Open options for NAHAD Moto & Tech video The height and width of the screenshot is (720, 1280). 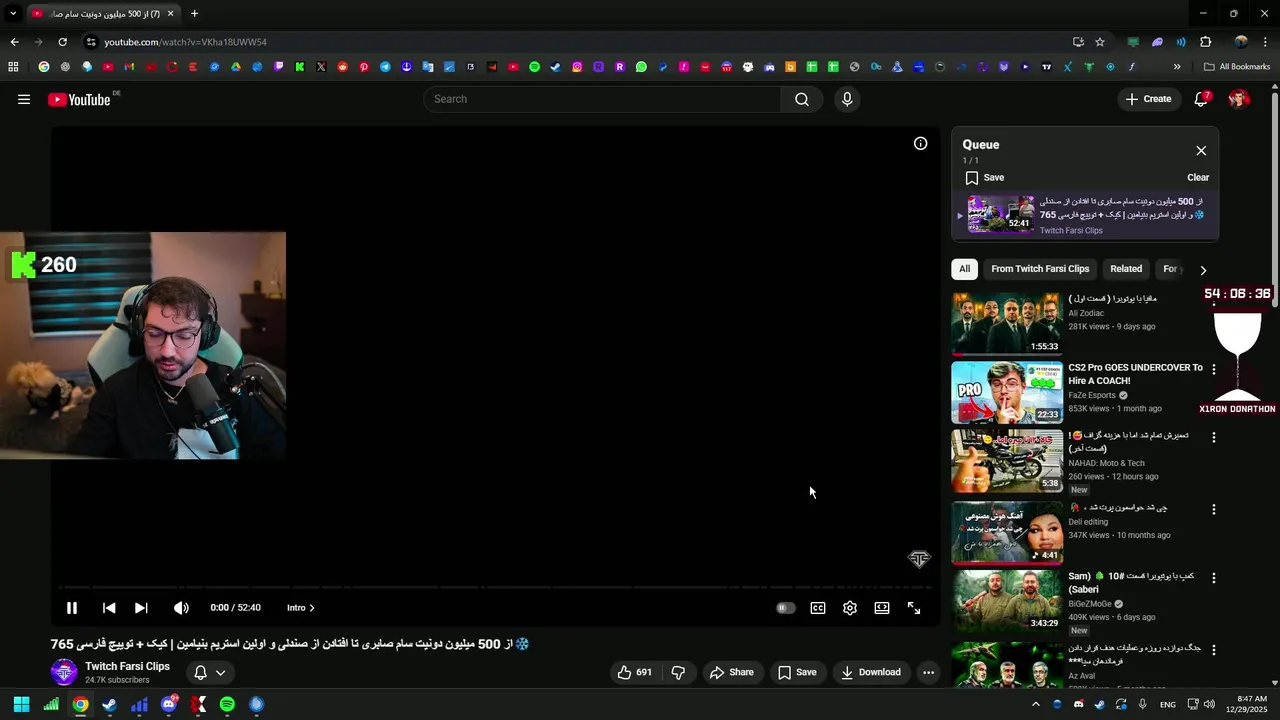pos(1214,438)
